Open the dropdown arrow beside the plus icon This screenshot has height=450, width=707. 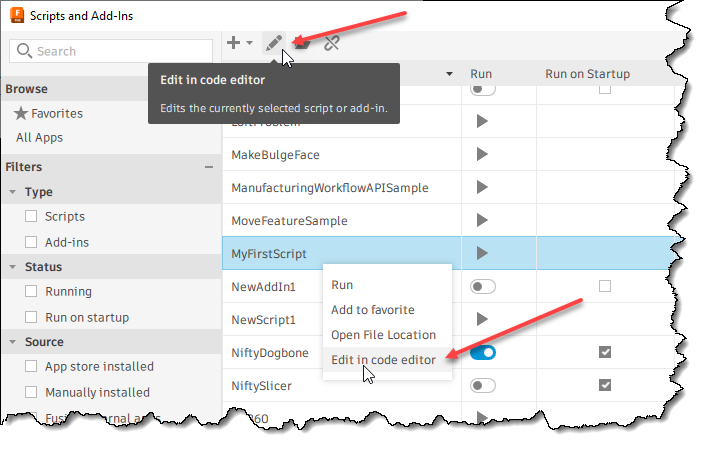tap(250, 44)
